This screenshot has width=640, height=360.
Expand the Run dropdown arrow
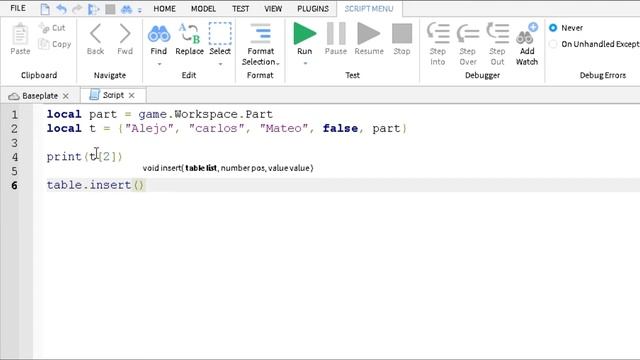point(305,63)
